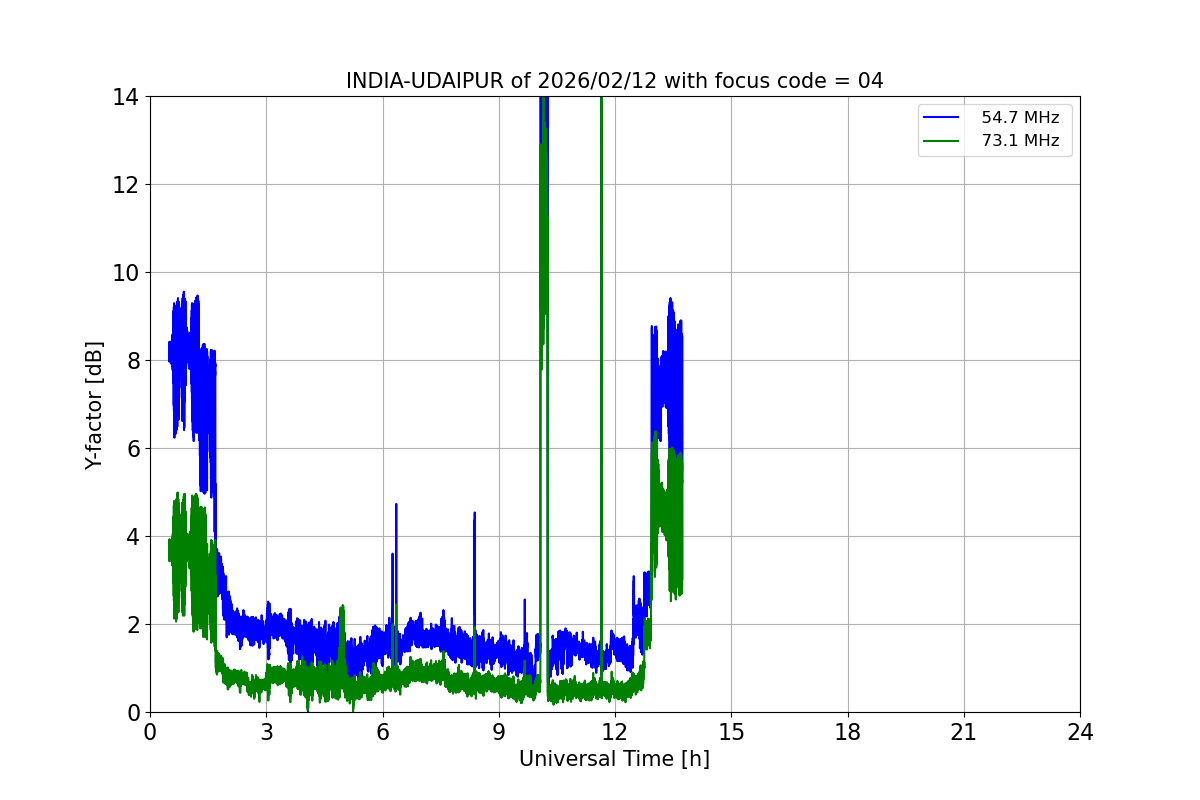Click the plot title 'INDIA-UDAIPUR of 2026/02/12'

click(x=614, y=81)
